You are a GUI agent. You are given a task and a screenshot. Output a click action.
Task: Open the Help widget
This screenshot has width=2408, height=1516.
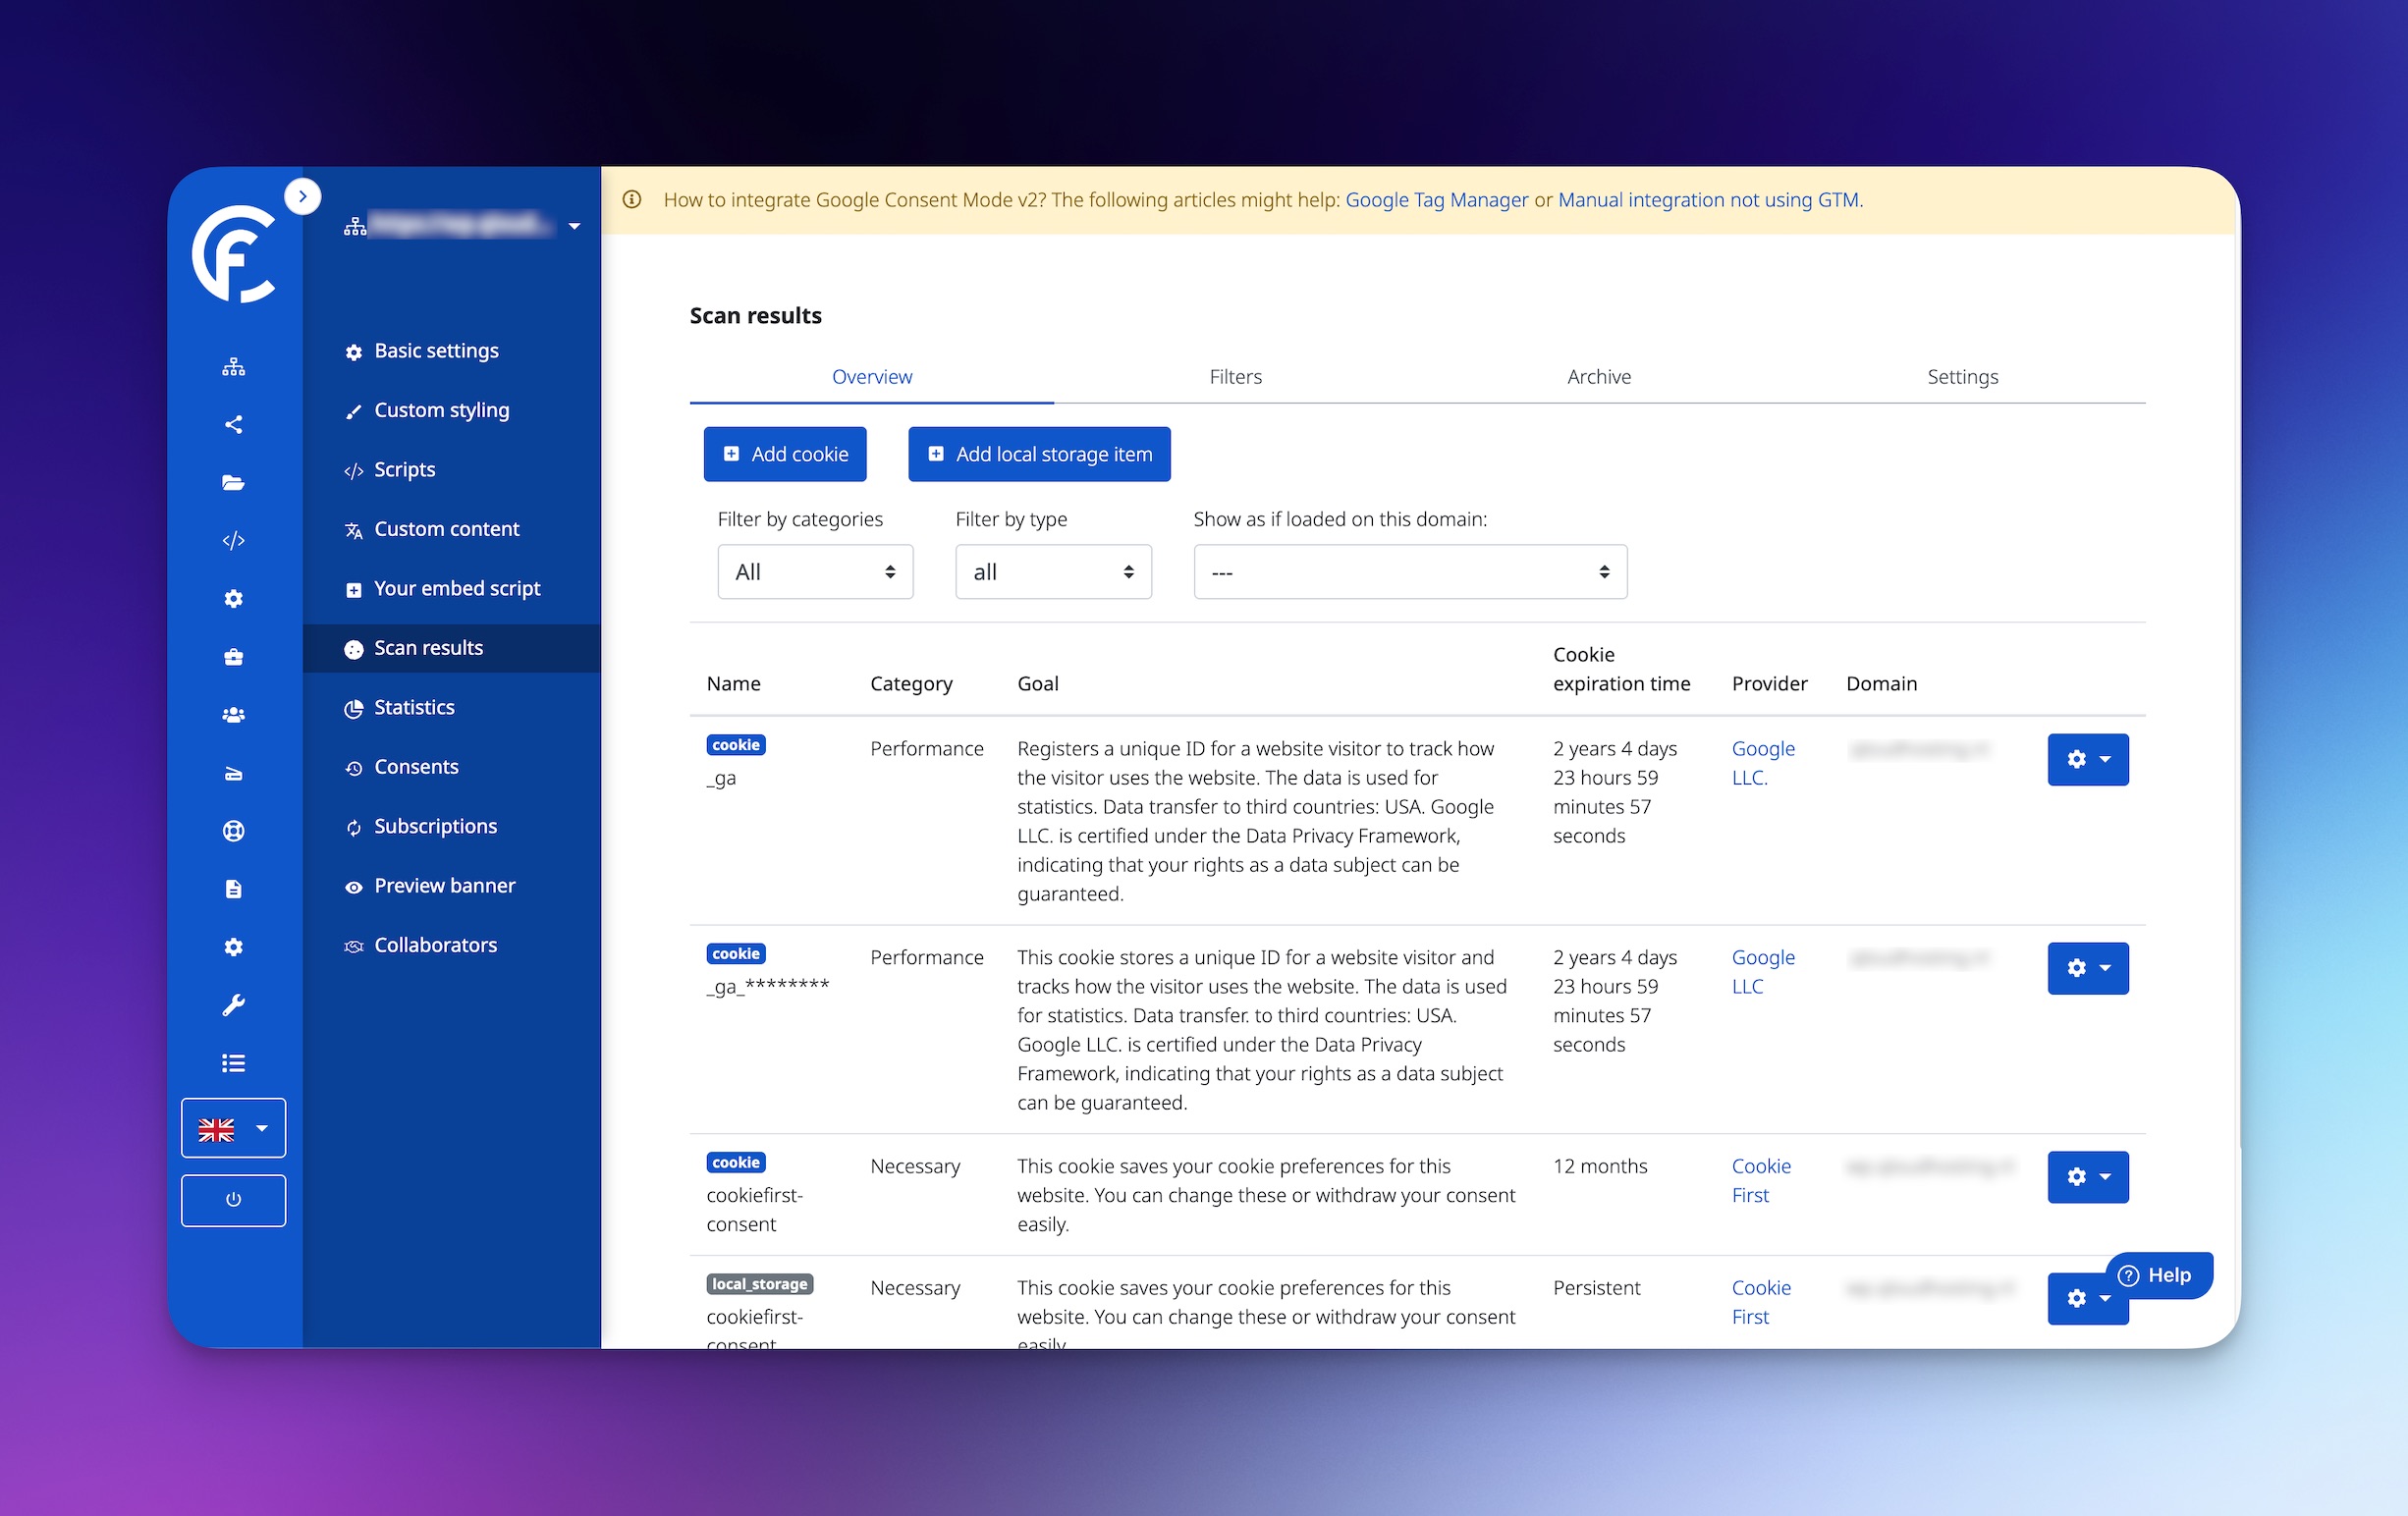click(2159, 1276)
